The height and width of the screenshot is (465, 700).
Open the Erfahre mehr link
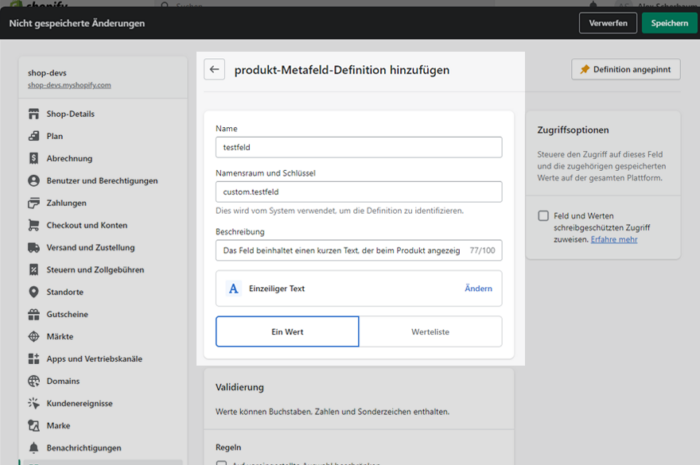point(613,240)
